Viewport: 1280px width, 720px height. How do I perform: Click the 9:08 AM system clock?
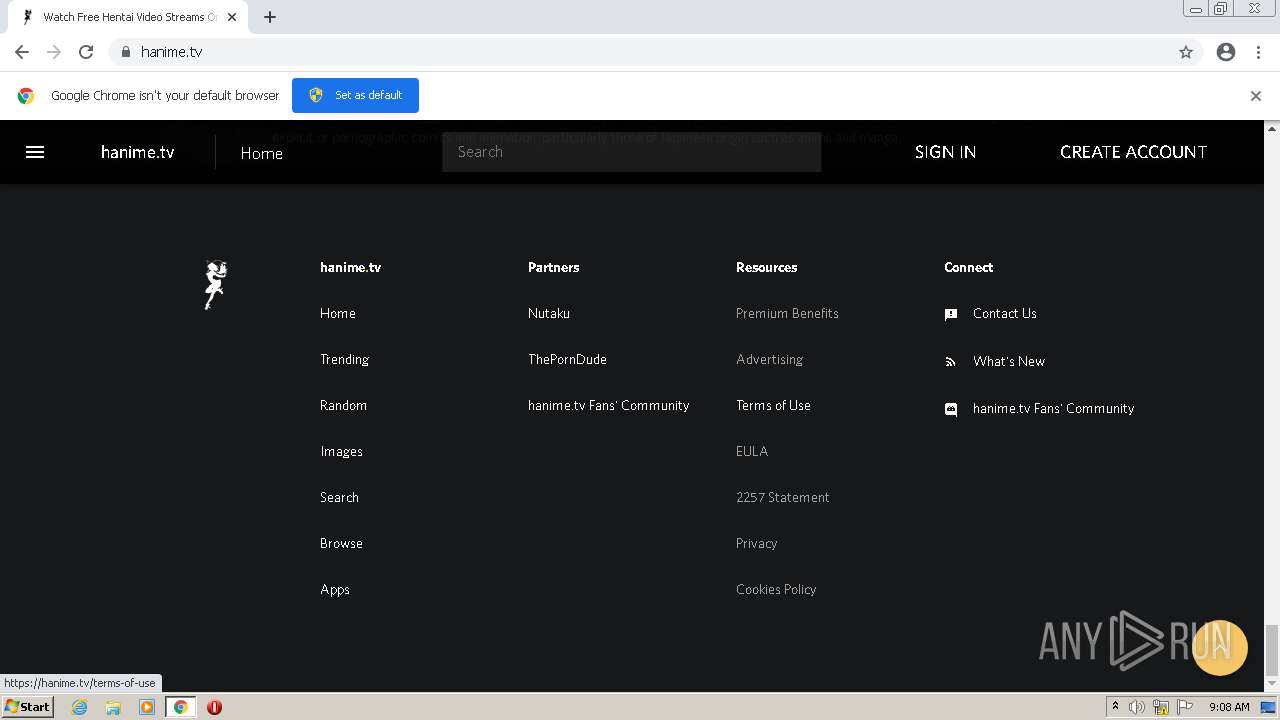tap(1229, 707)
